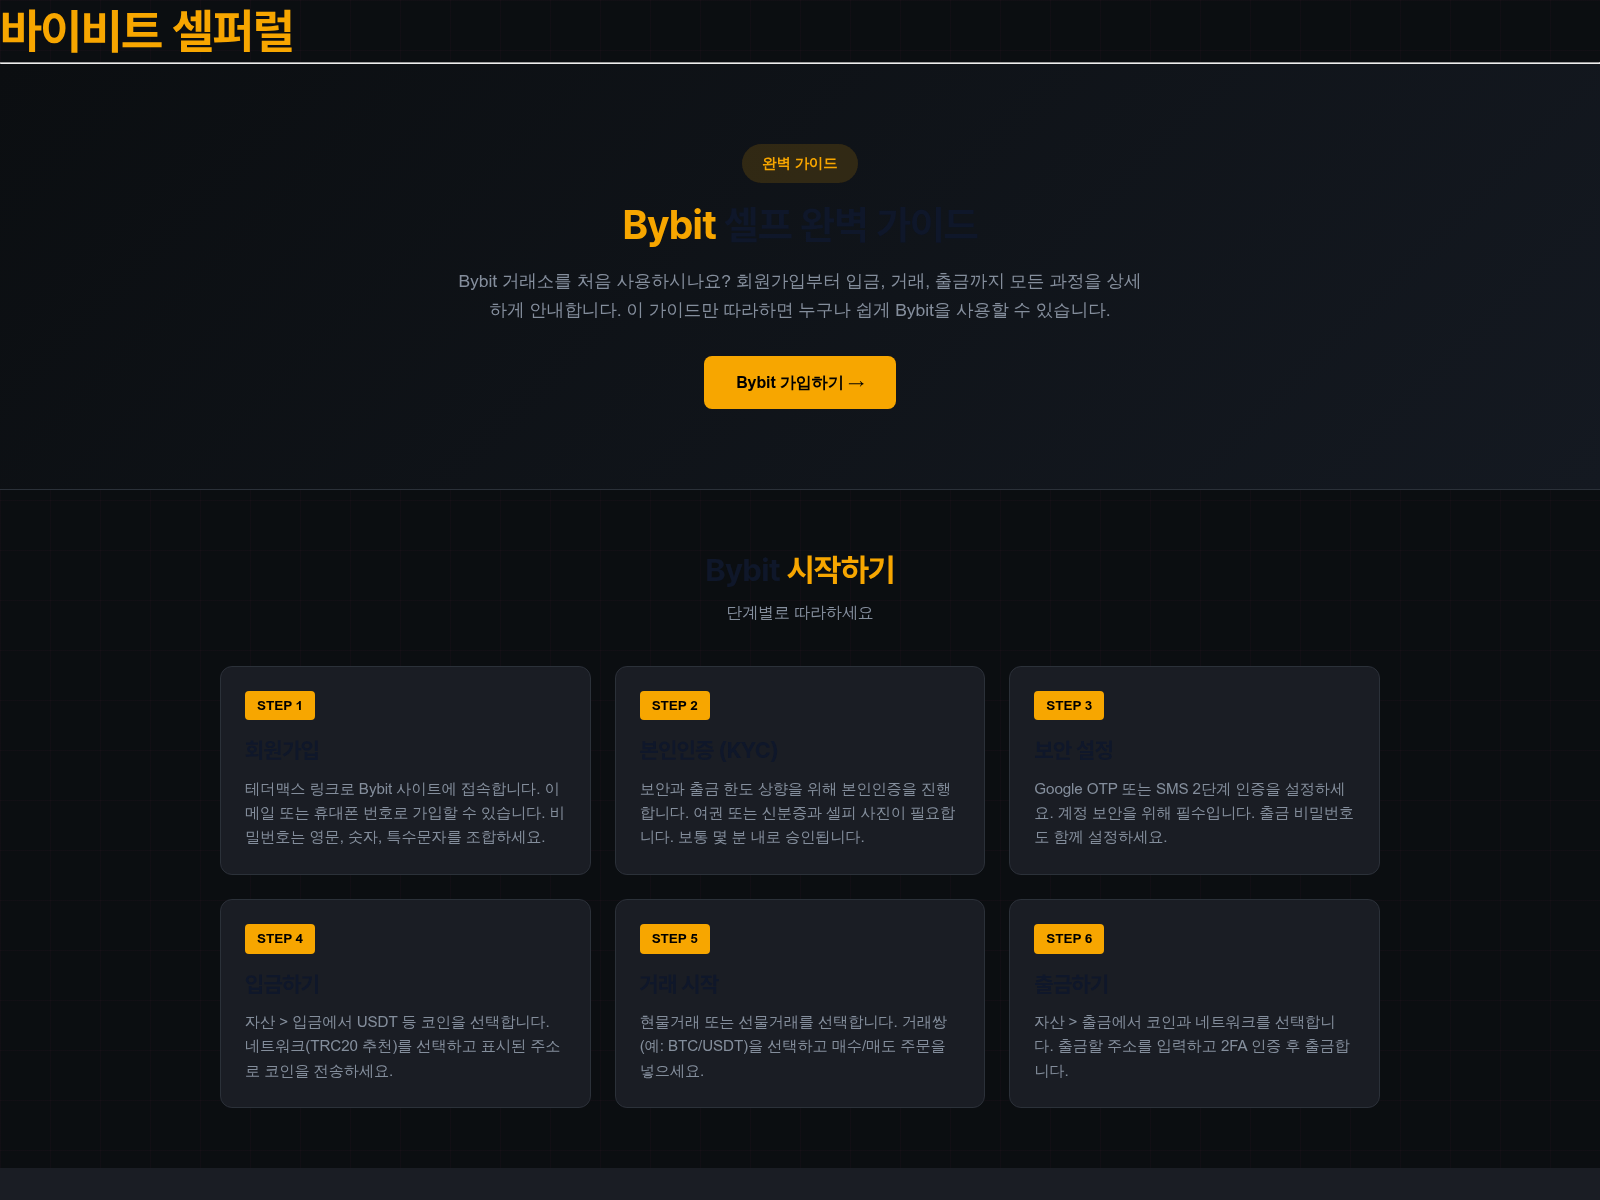Click the STEP 4 badge

click(x=280, y=938)
